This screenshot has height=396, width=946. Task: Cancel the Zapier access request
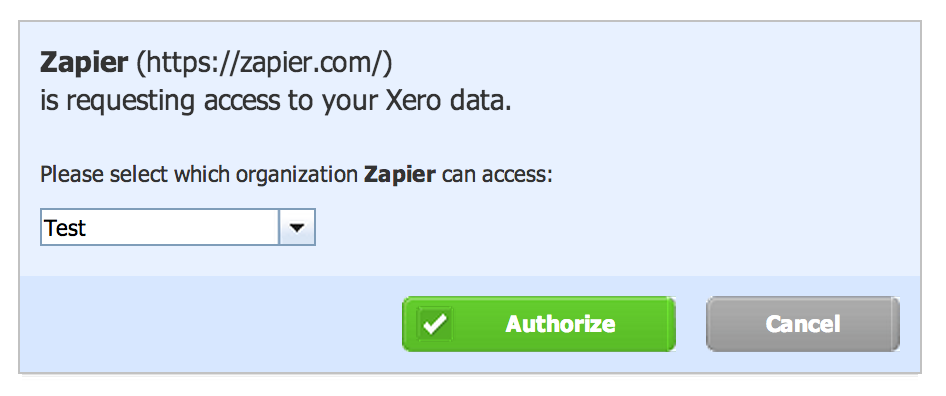[x=802, y=324]
